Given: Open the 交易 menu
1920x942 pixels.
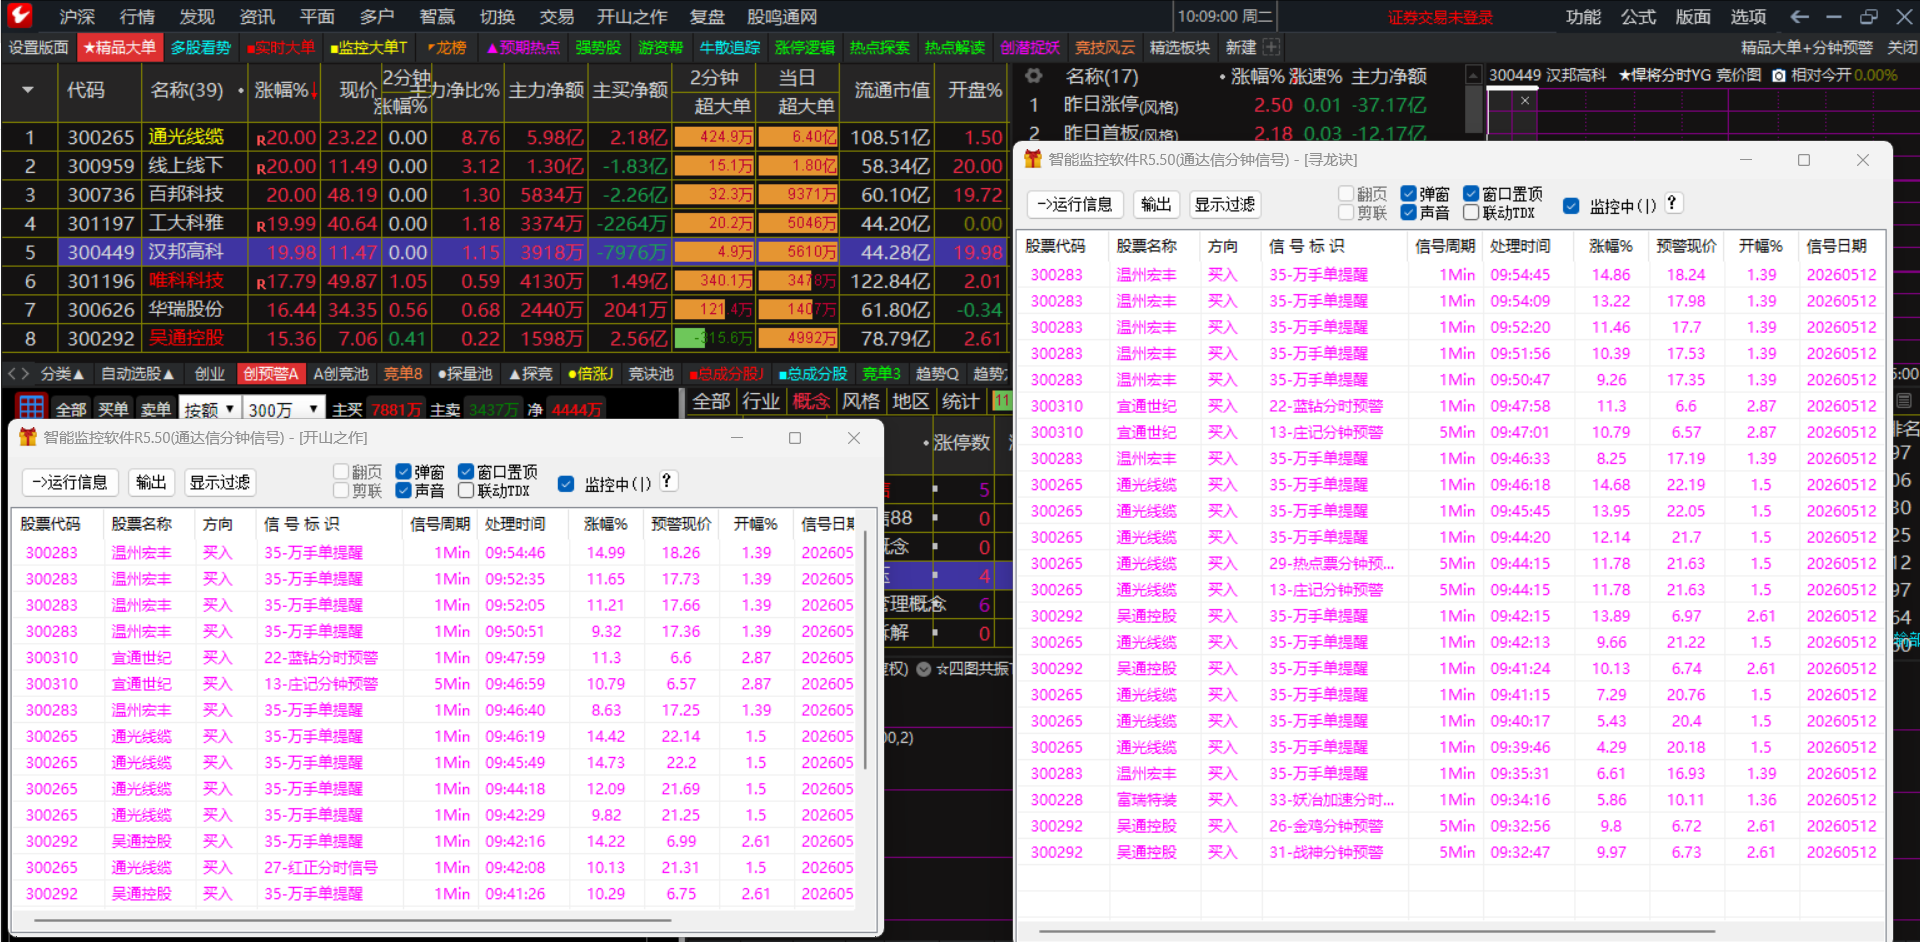Looking at the screenshot, I should [556, 16].
